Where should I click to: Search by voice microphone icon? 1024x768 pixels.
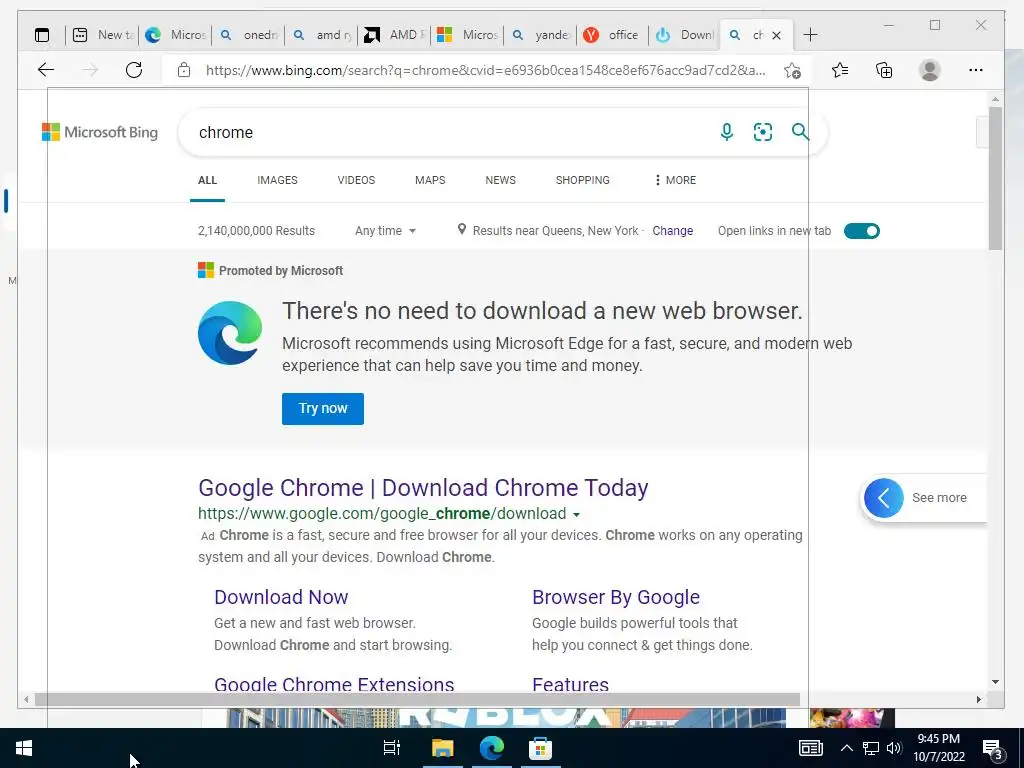726,132
